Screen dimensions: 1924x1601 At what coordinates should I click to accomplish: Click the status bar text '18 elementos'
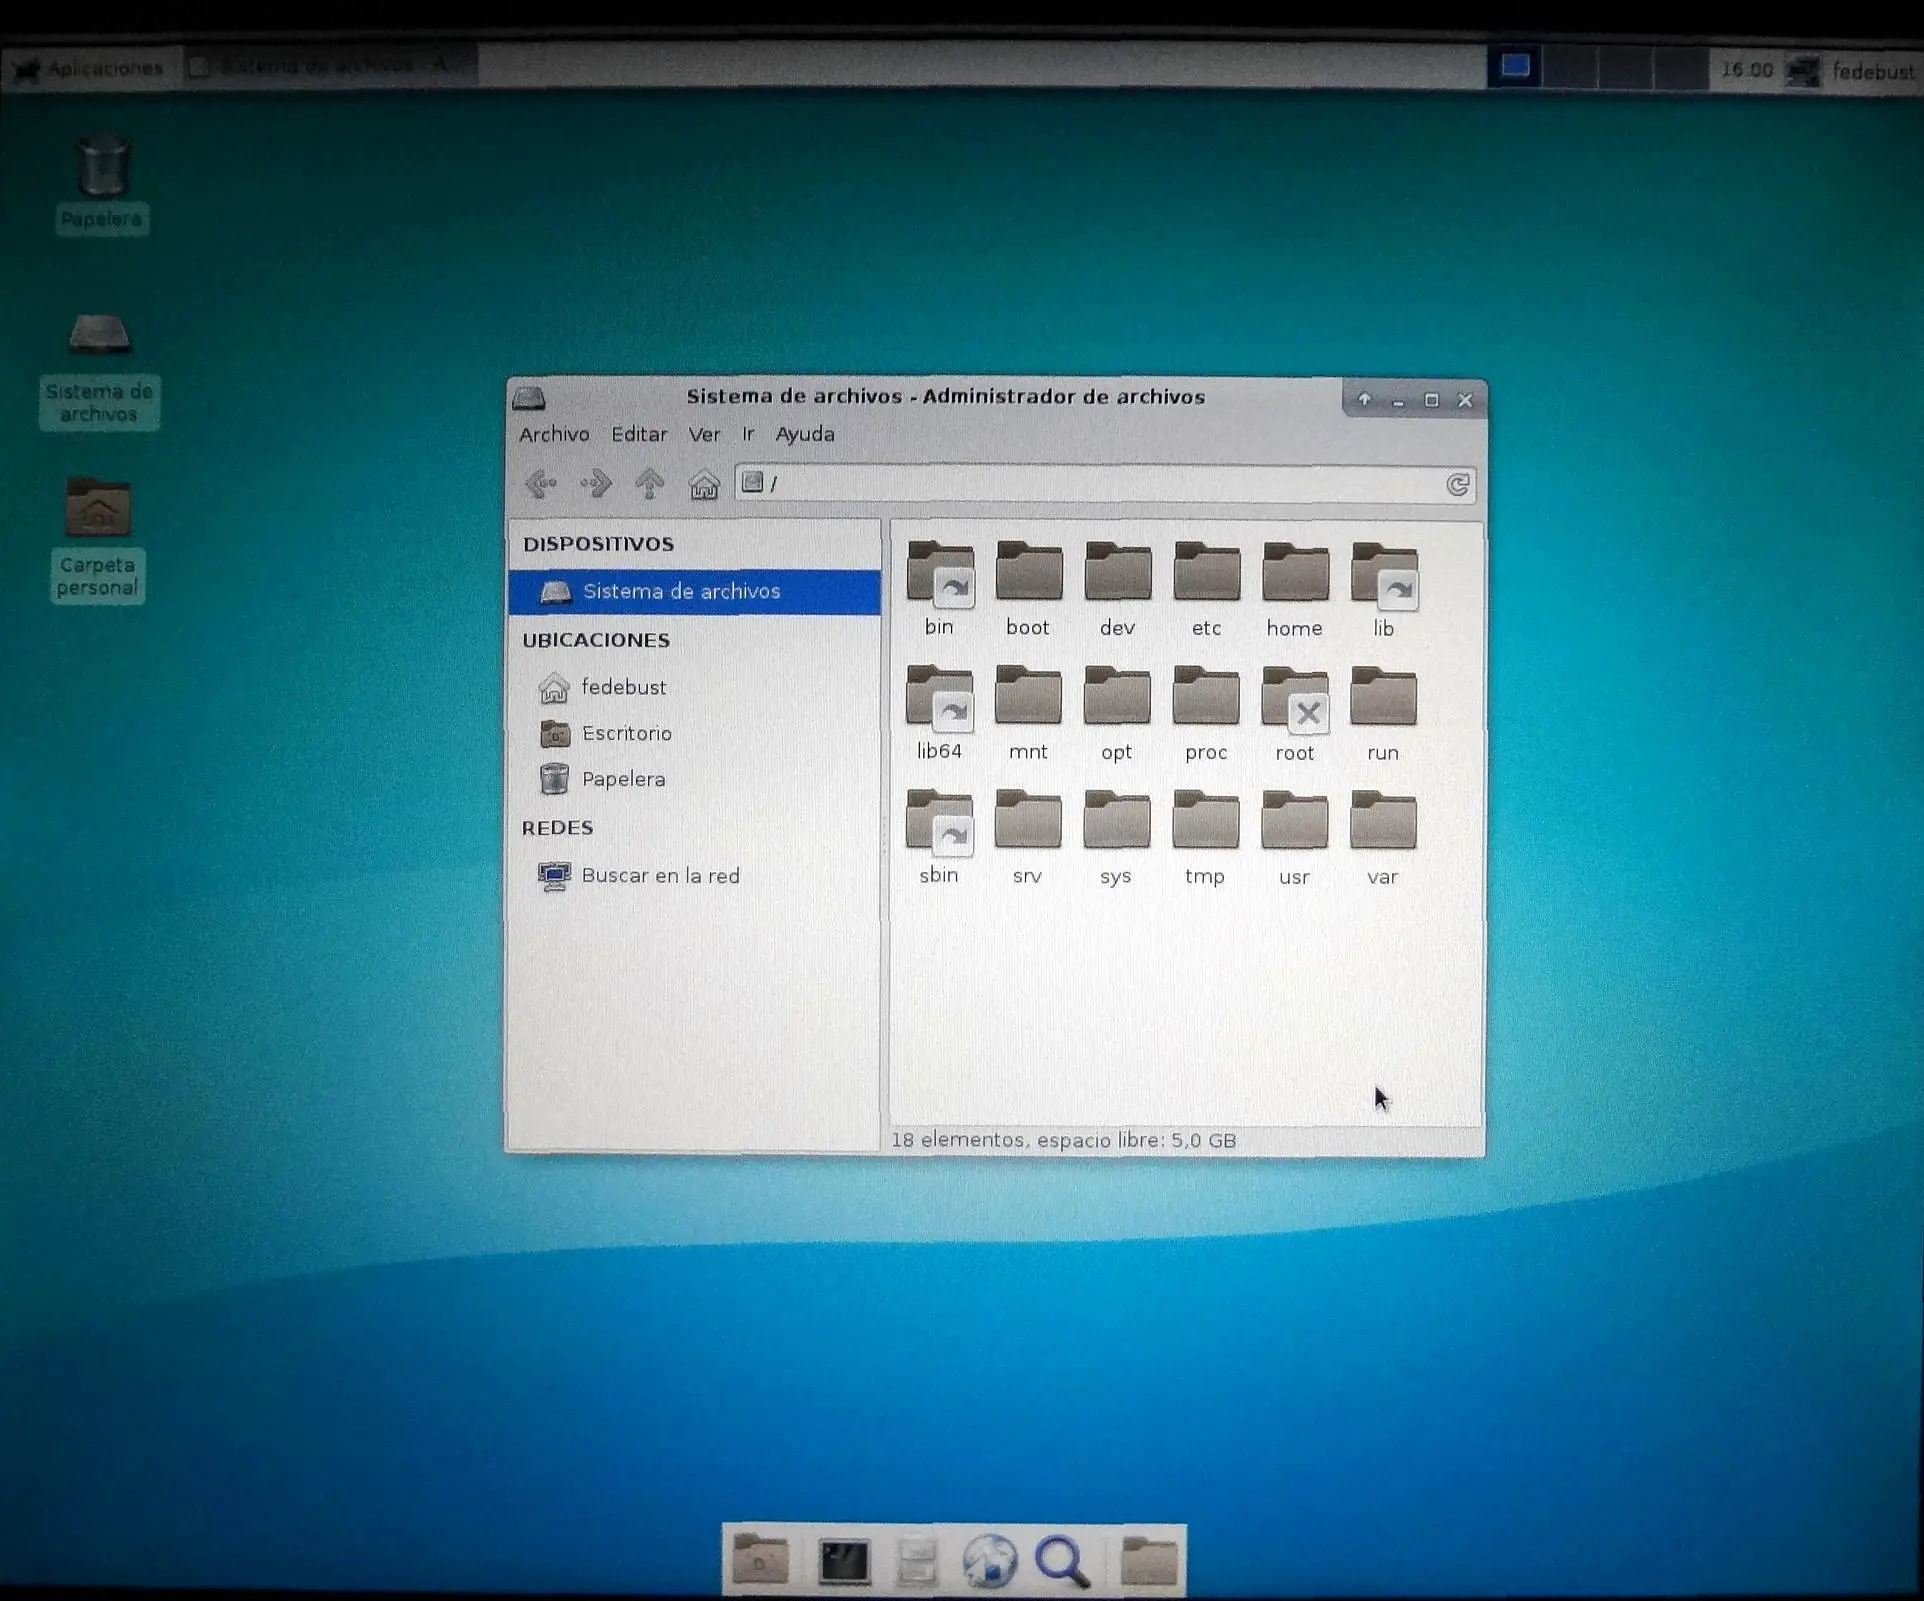tap(957, 1141)
